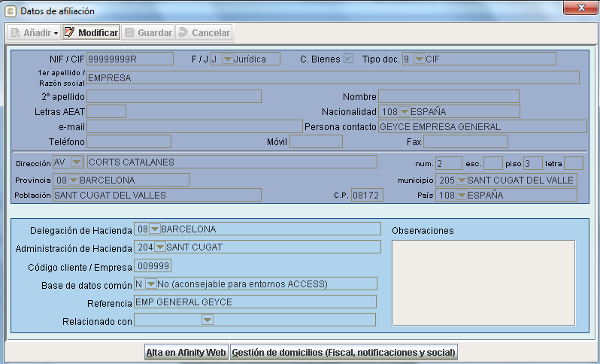Open the Añadir dropdown arrow
Viewport: 600px width, 364px height.
click(56, 33)
